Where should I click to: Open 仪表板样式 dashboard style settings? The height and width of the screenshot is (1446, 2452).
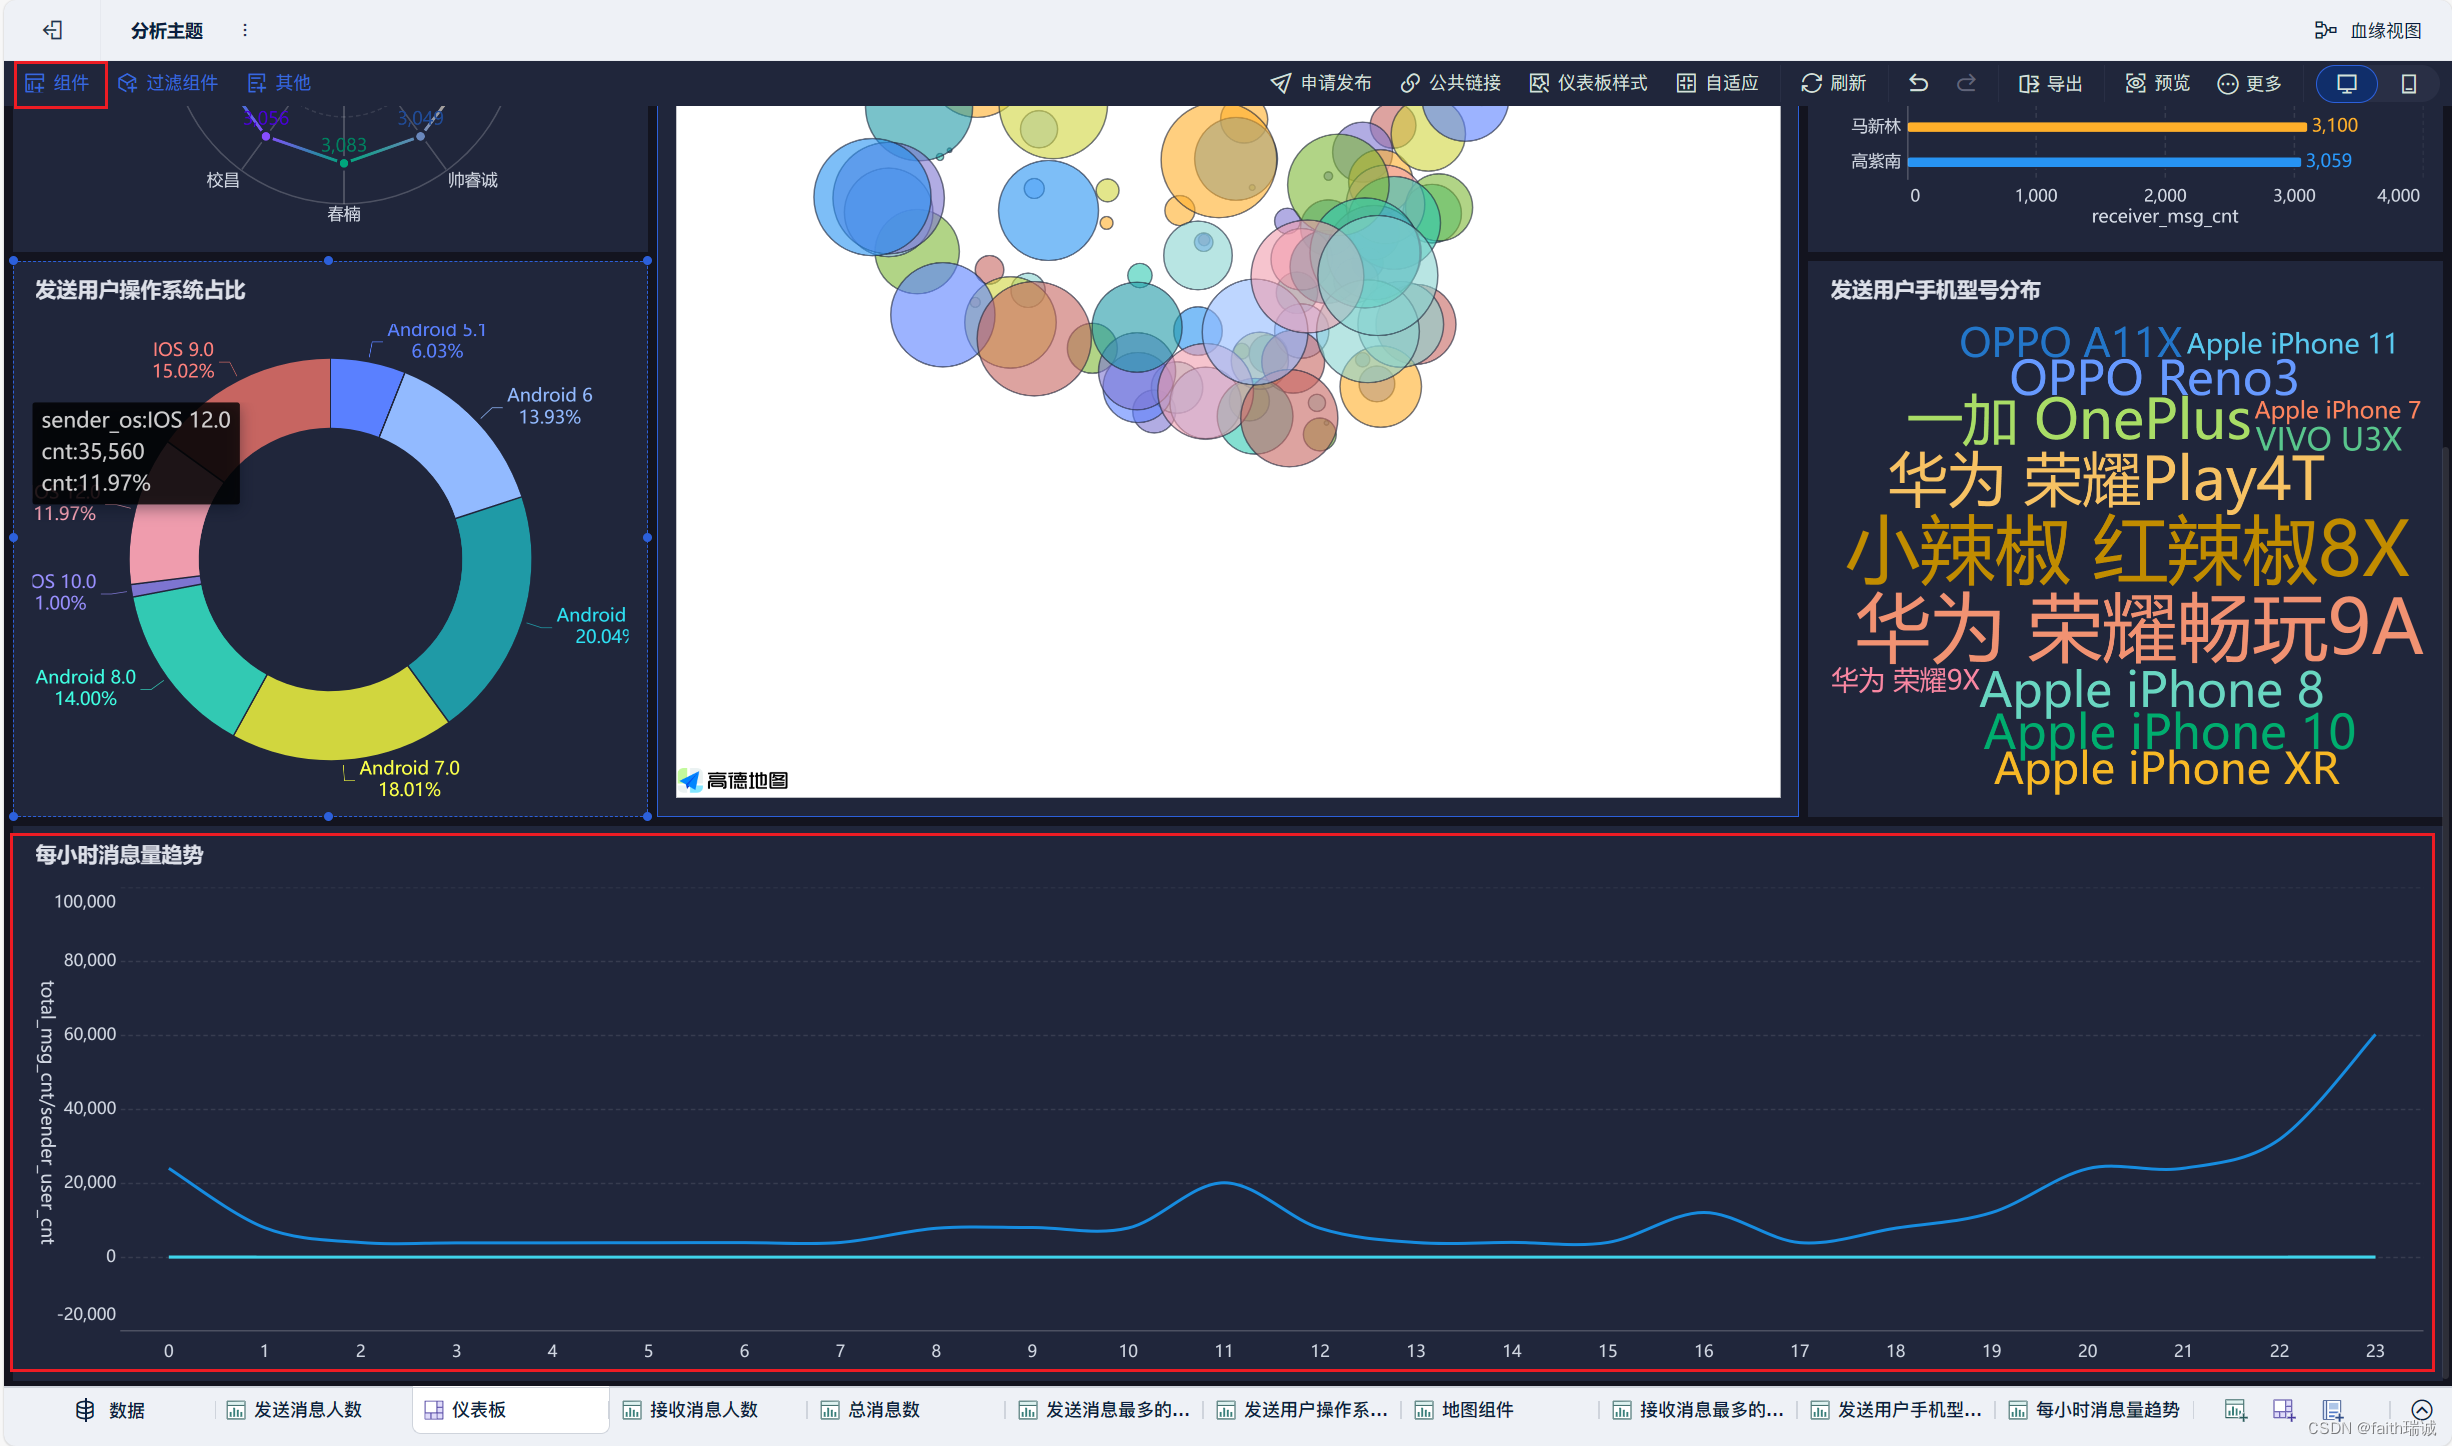(x=1588, y=83)
